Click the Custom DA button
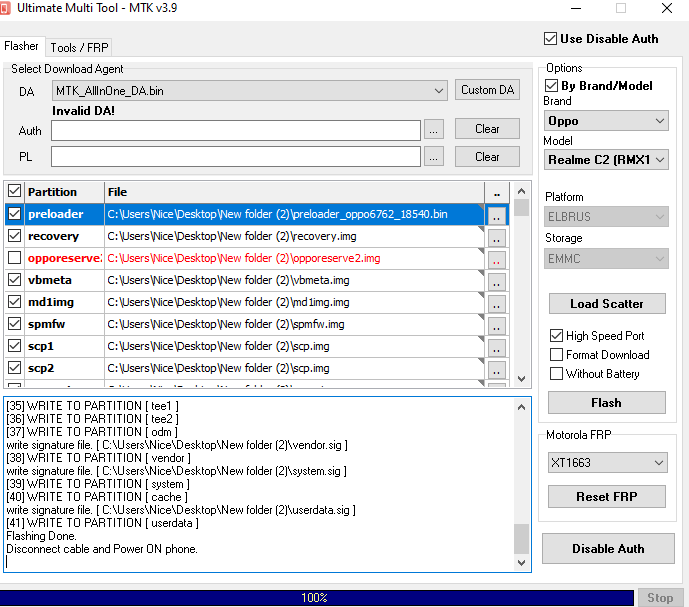 tap(487, 90)
